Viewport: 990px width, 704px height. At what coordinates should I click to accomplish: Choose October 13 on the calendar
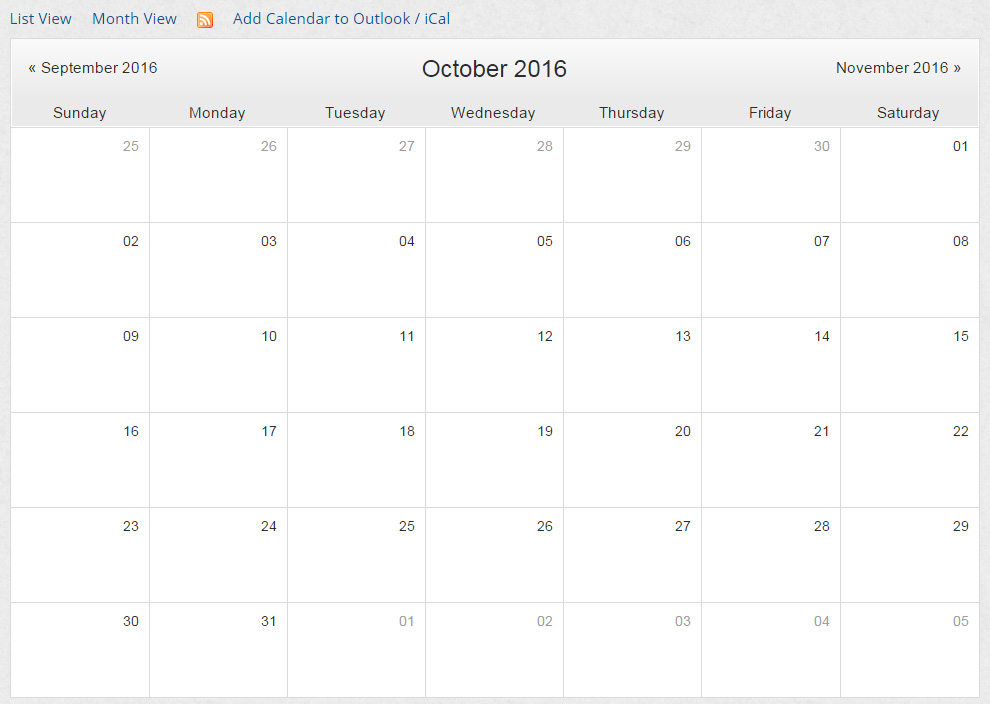coord(633,365)
